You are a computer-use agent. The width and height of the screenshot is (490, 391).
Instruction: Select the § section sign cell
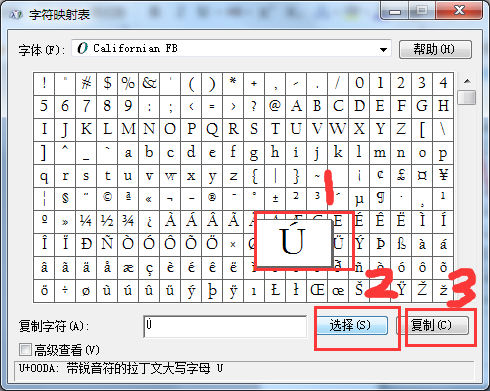tap(65, 198)
